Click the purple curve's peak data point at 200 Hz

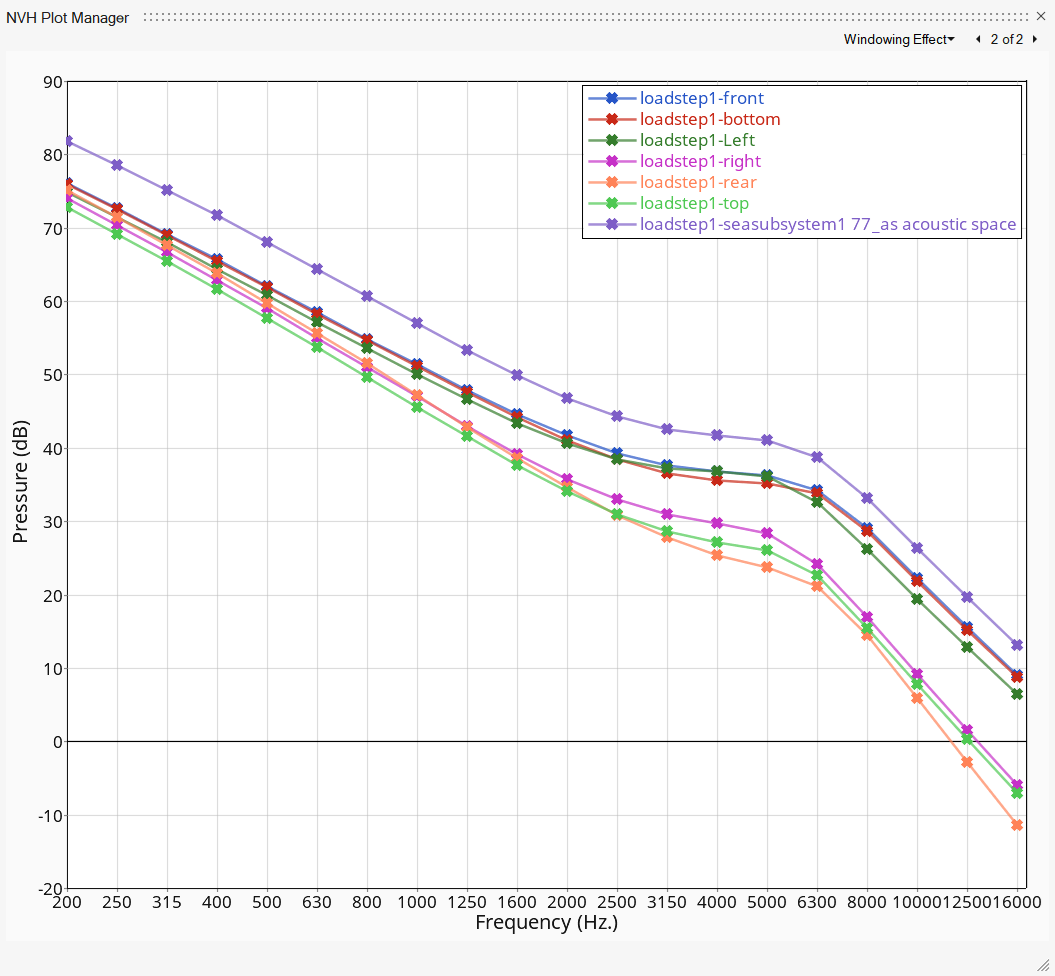(69, 140)
